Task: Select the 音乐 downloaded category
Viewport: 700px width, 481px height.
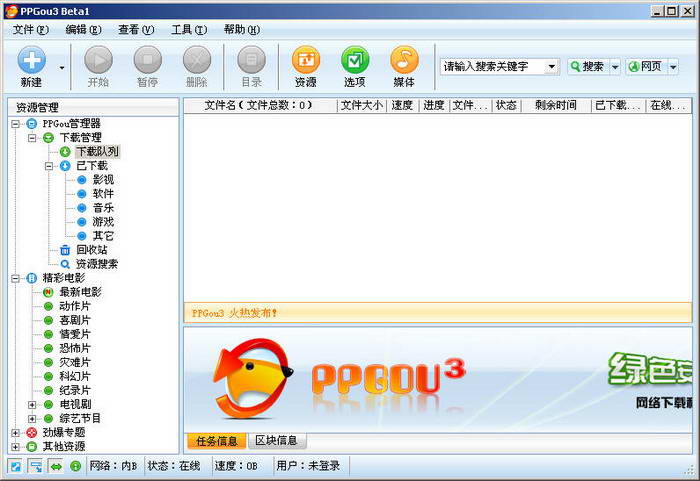Action: click(103, 208)
